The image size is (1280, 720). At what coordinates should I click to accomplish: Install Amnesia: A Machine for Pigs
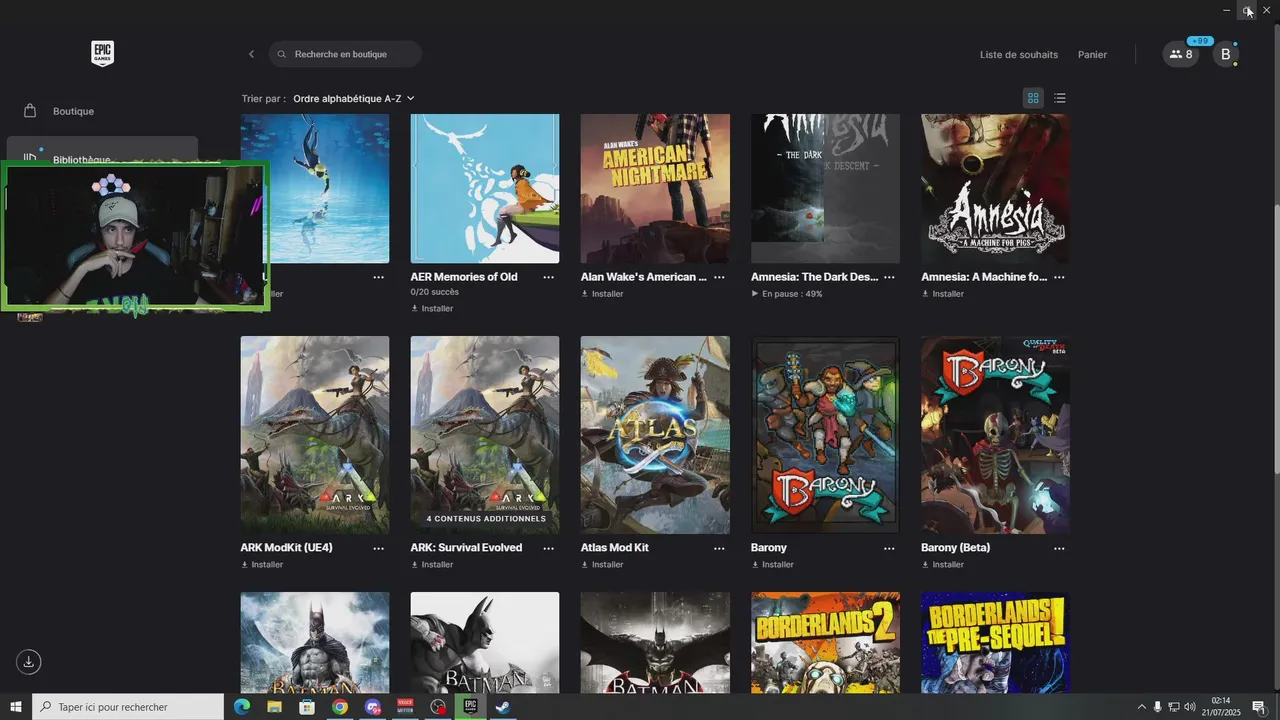pyautogui.click(x=943, y=294)
